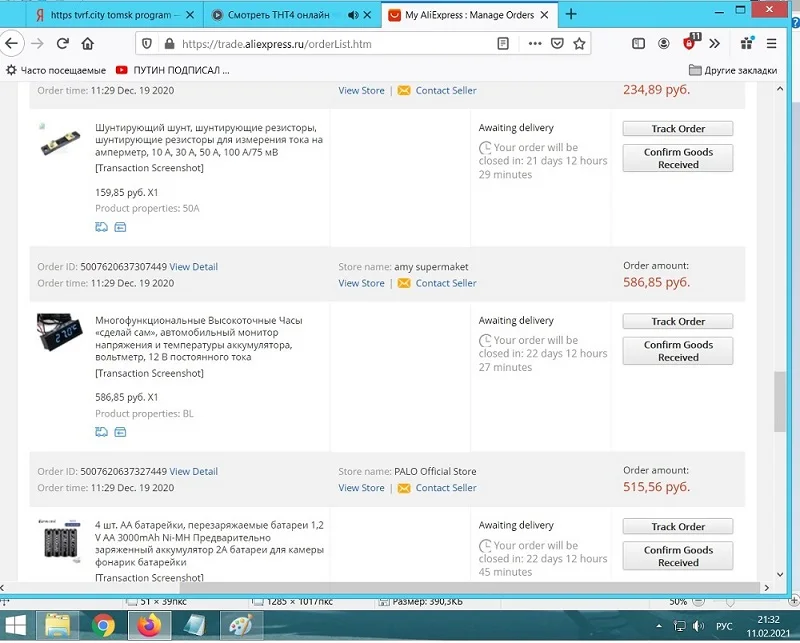Open the shunt resistor product thumbnail
Image resolution: width=800 pixels, height=643 pixels.
coord(60,139)
